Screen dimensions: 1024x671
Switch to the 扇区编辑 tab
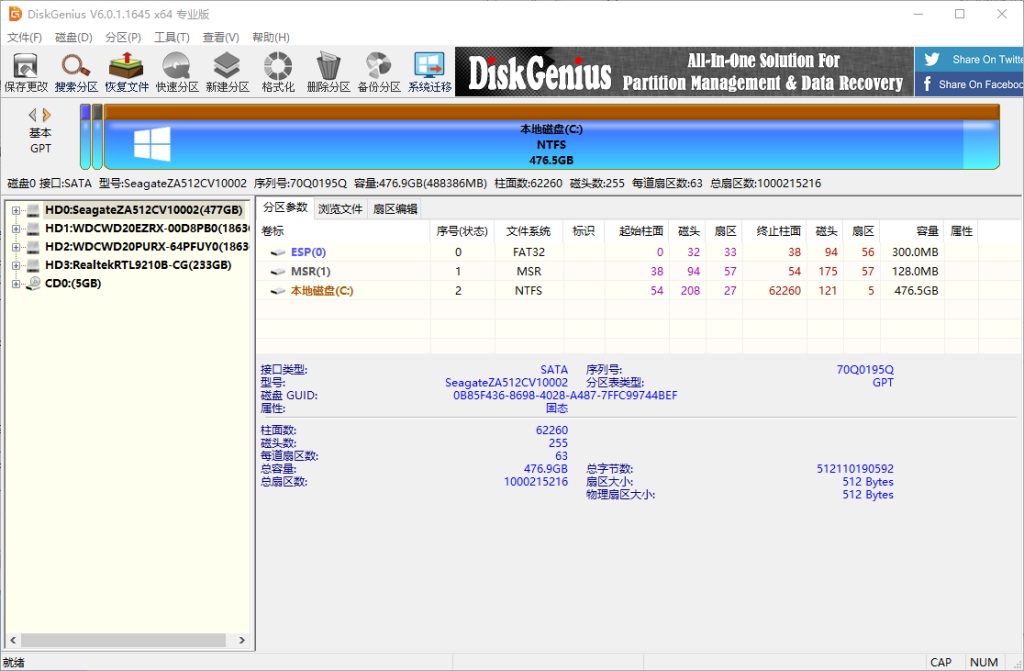point(395,209)
